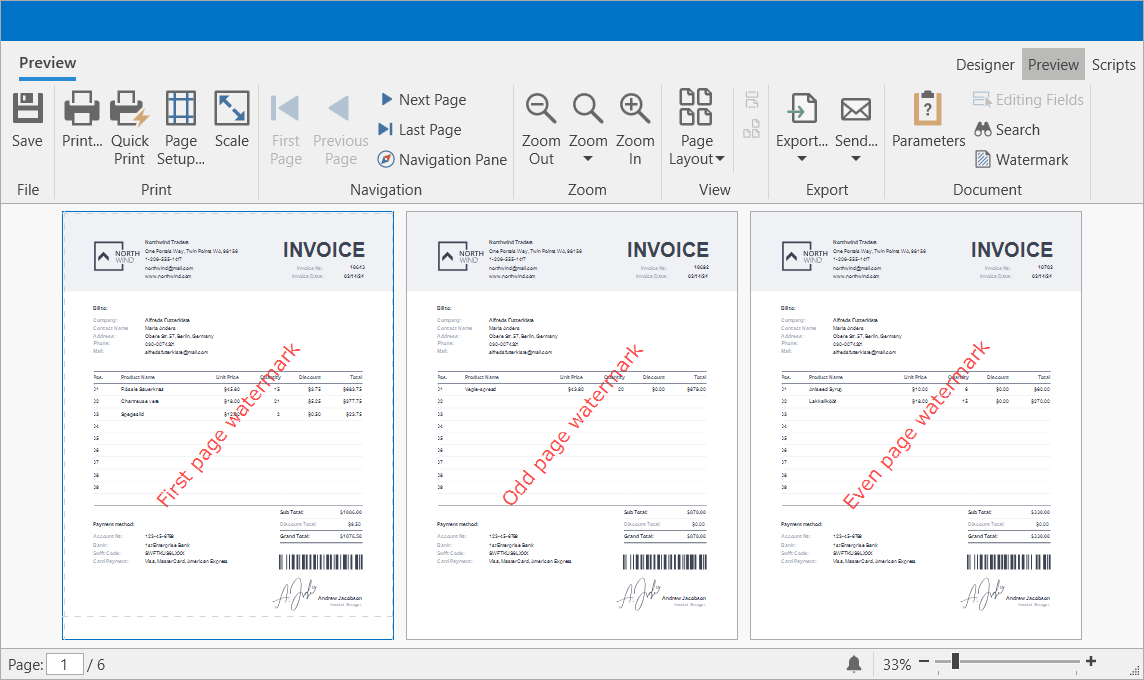The height and width of the screenshot is (680, 1144).
Task: Open the Send dropdown
Action: pyautogui.click(x=856, y=128)
